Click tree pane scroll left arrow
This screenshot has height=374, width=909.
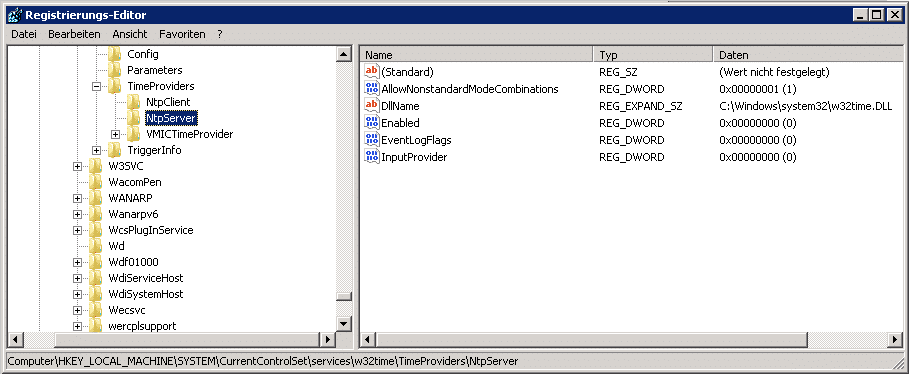pos(16,340)
